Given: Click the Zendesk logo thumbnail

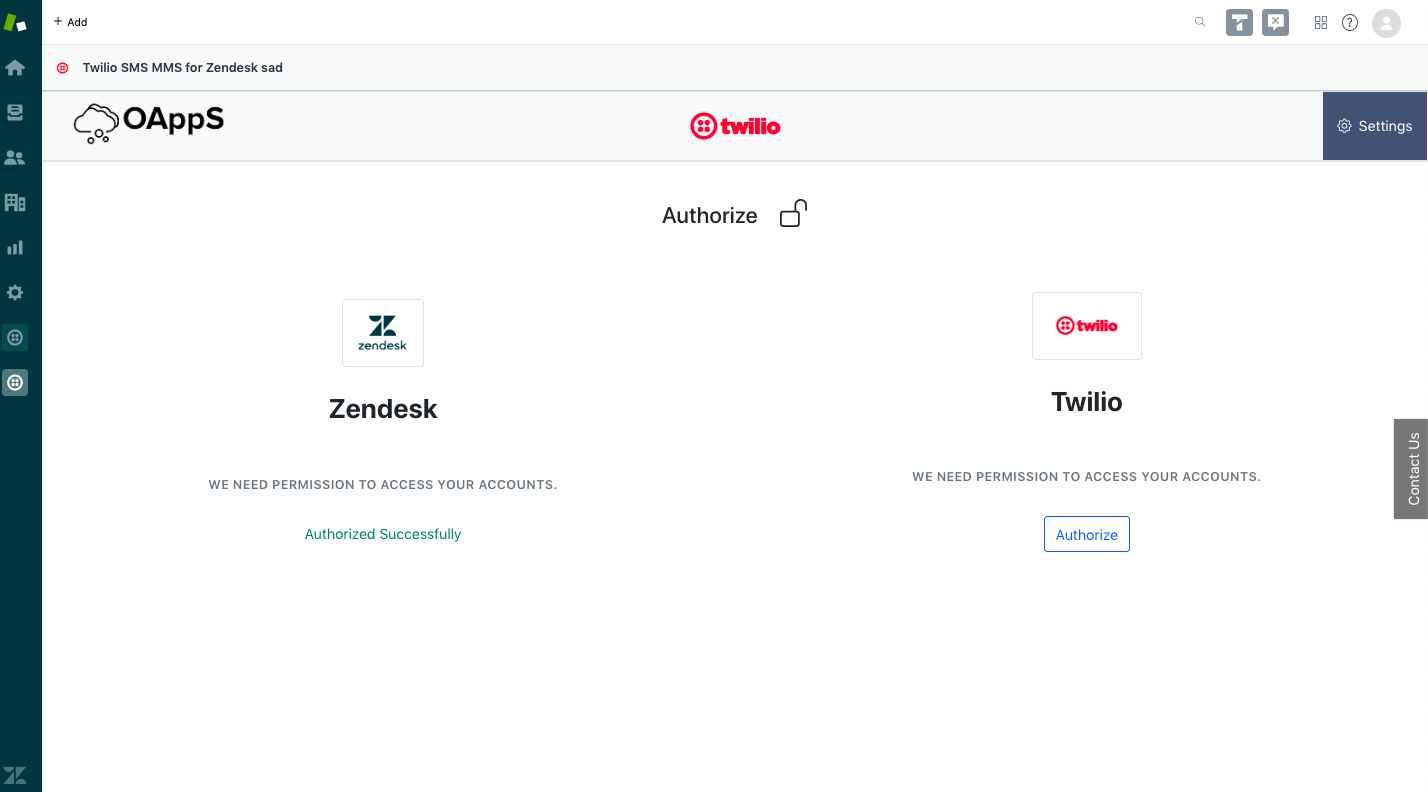Looking at the screenshot, I should [383, 333].
